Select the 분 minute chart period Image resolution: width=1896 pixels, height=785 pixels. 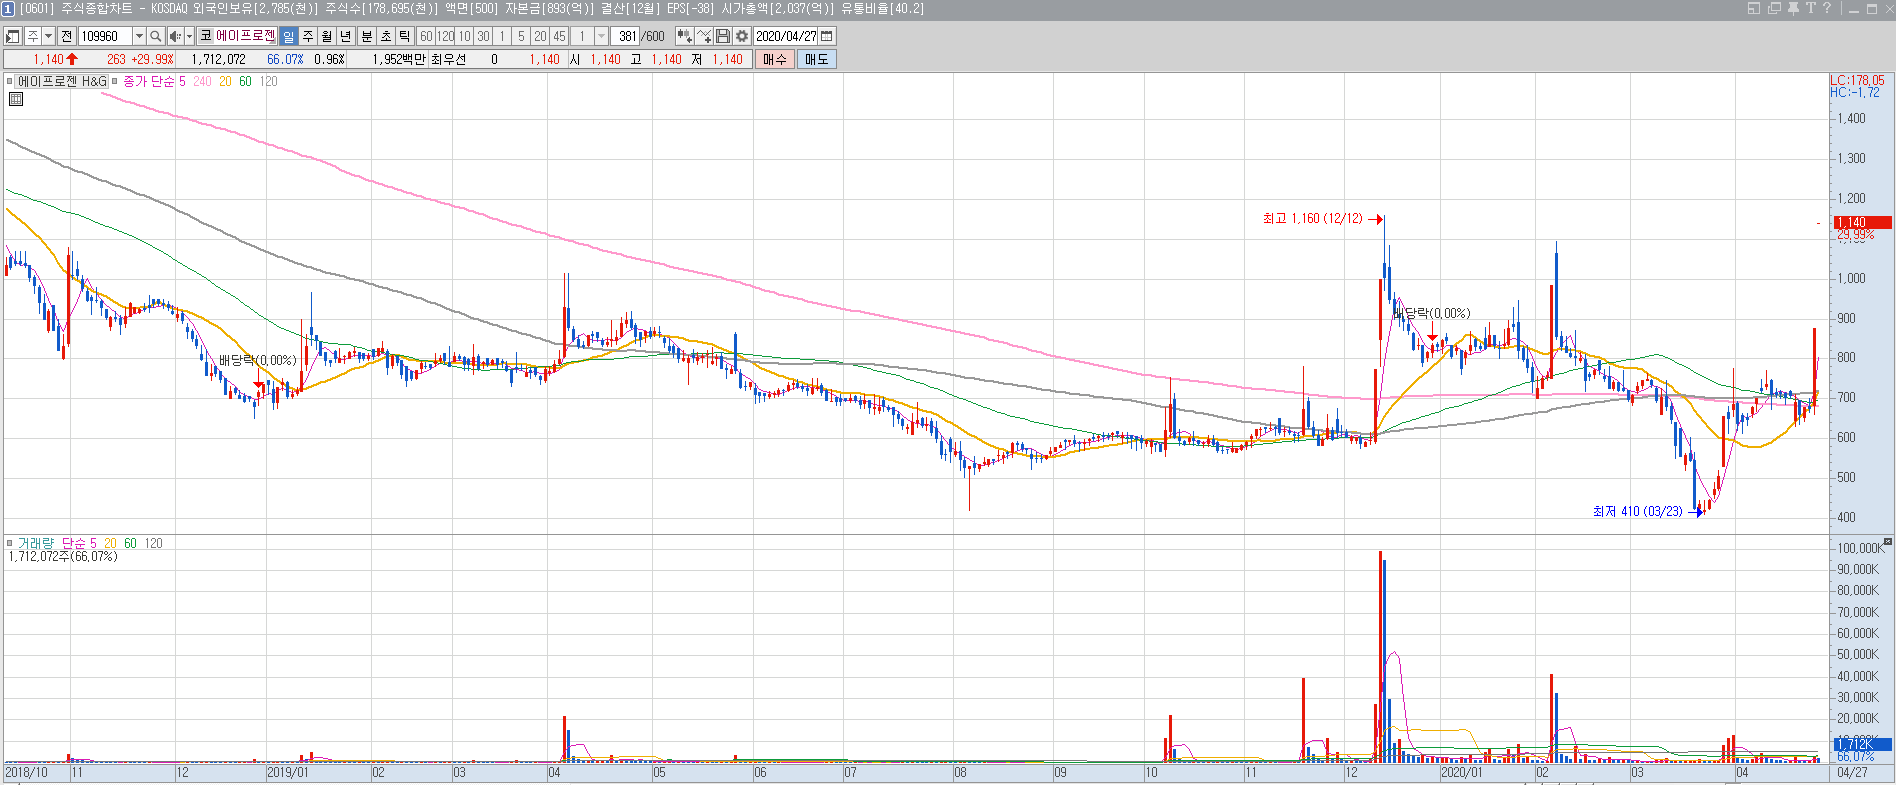[366, 36]
